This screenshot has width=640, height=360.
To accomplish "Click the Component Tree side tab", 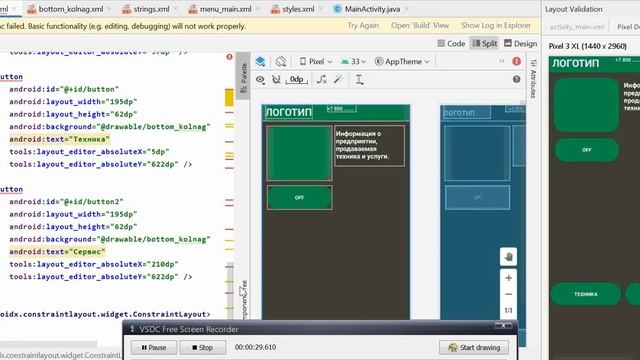I will point(244,300).
